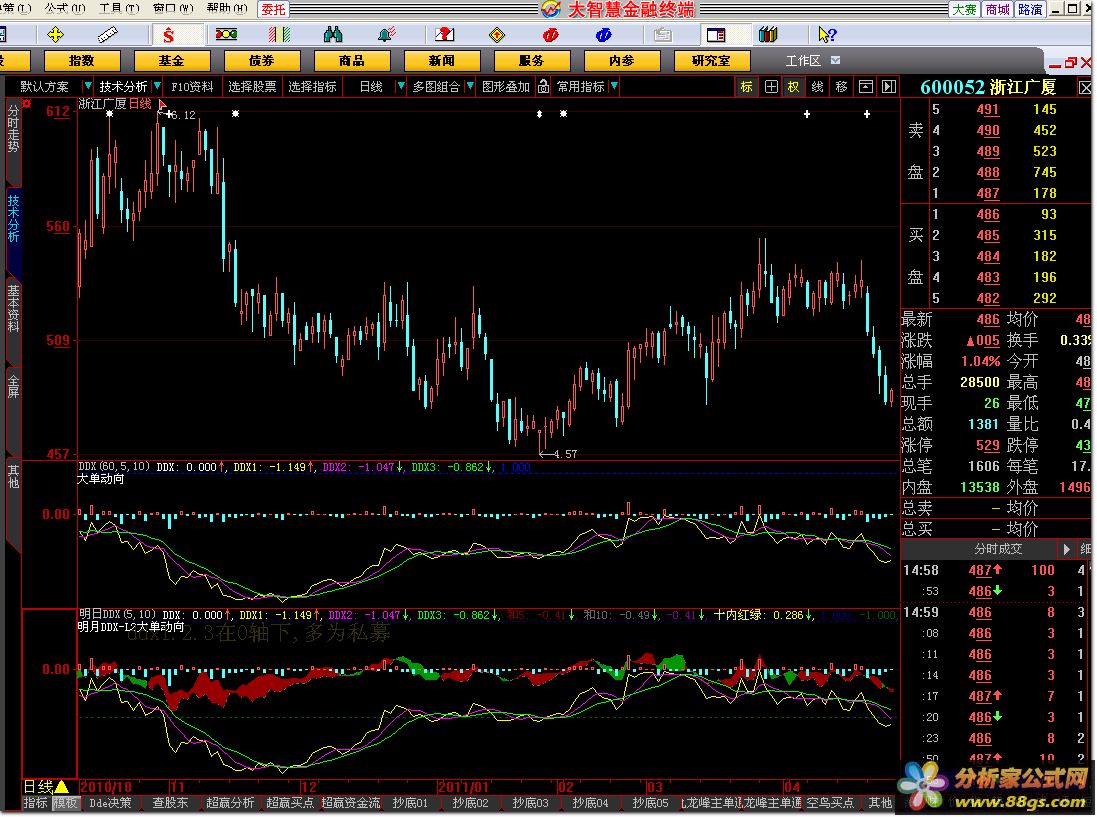Open the binoculars search icon
Image resolution: width=1097 pixels, height=817 pixels.
pos(333,34)
